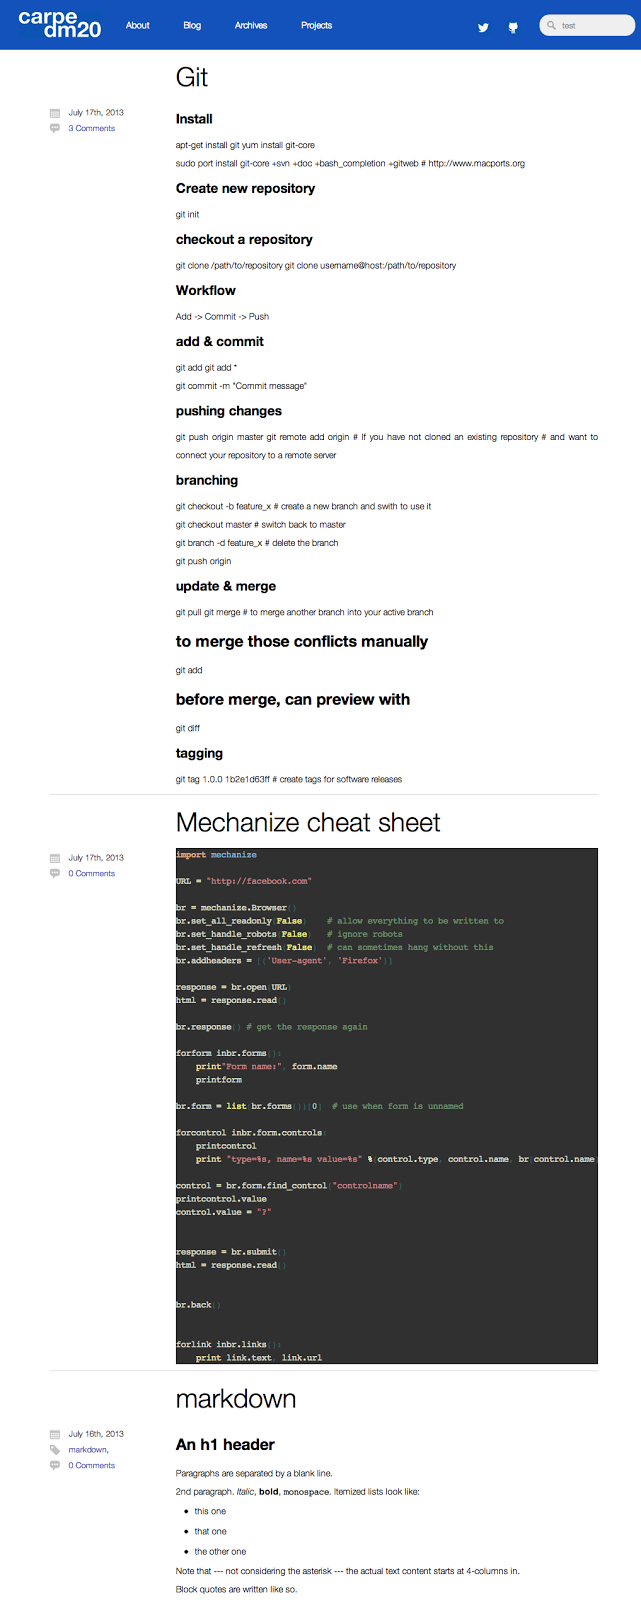
Task: Open the 3 Comments link
Action: [91, 128]
